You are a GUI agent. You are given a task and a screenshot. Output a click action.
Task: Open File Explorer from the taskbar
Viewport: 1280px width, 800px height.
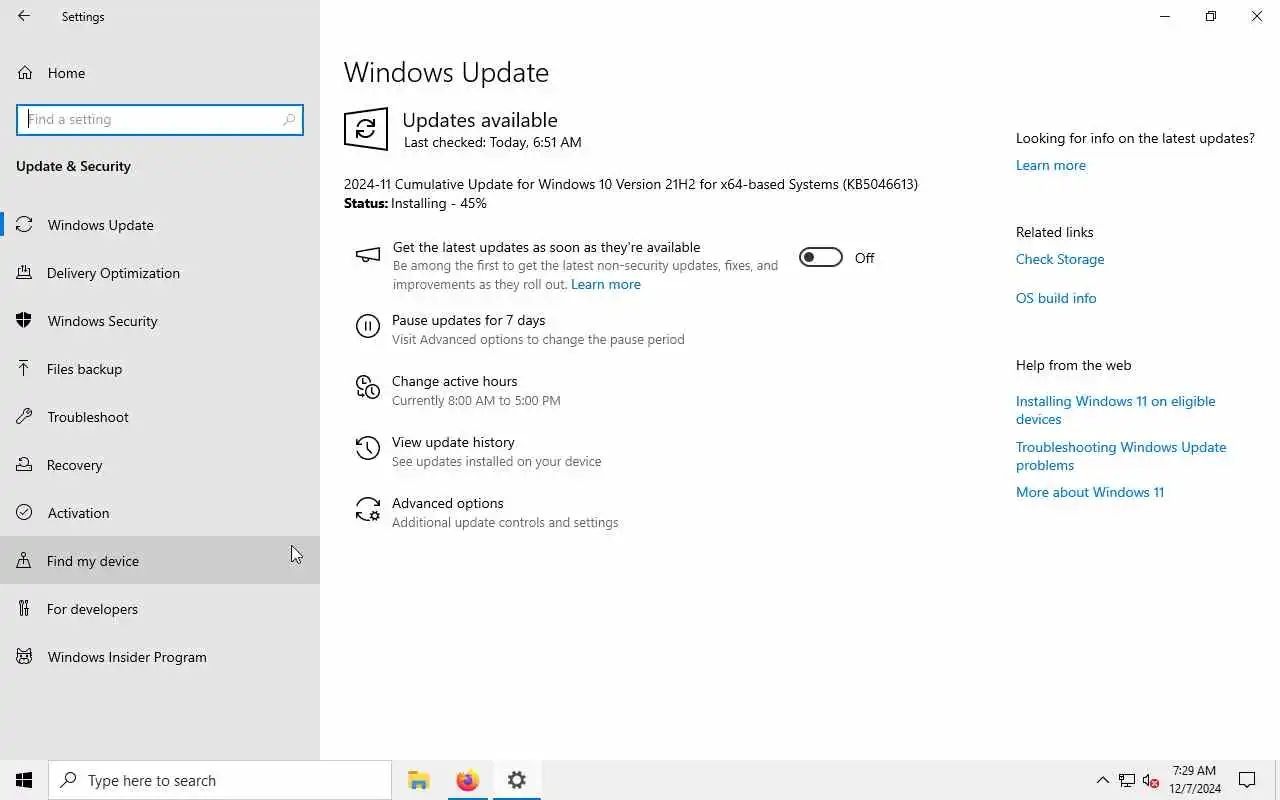point(418,780)
